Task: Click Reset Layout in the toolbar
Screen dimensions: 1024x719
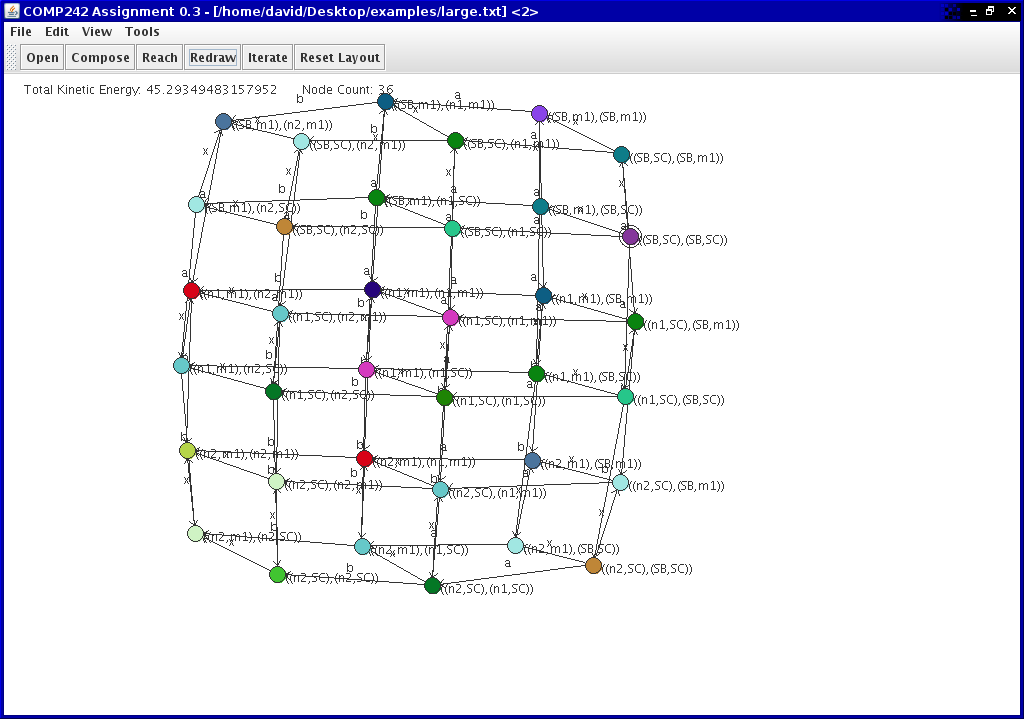Action: (339, 58)
